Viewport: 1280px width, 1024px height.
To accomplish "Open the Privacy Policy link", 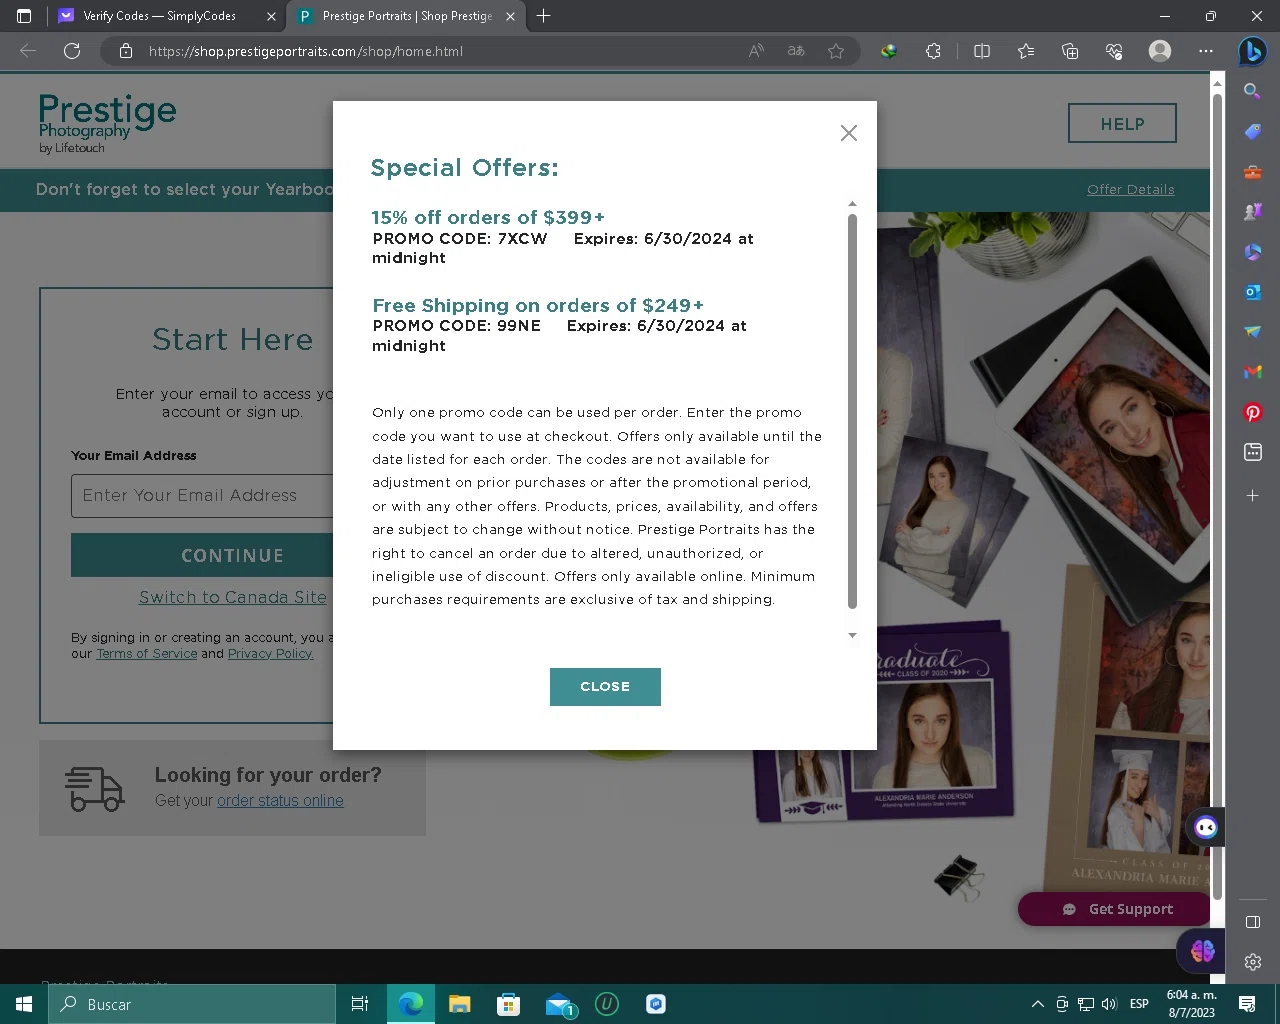I will tap(270, 654).
